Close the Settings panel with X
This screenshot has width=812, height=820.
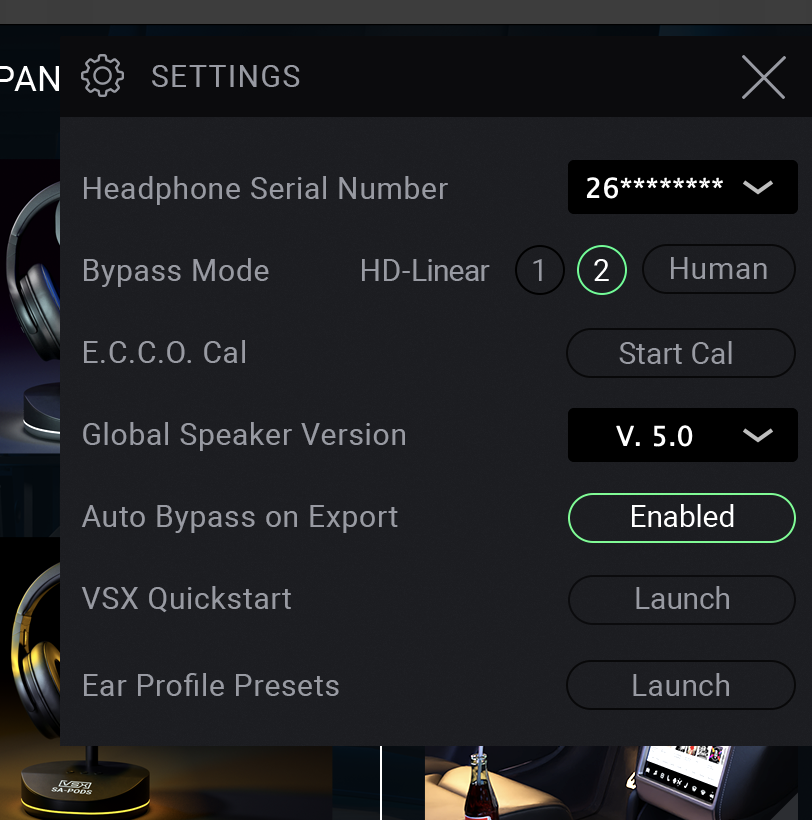coord(763,77)
